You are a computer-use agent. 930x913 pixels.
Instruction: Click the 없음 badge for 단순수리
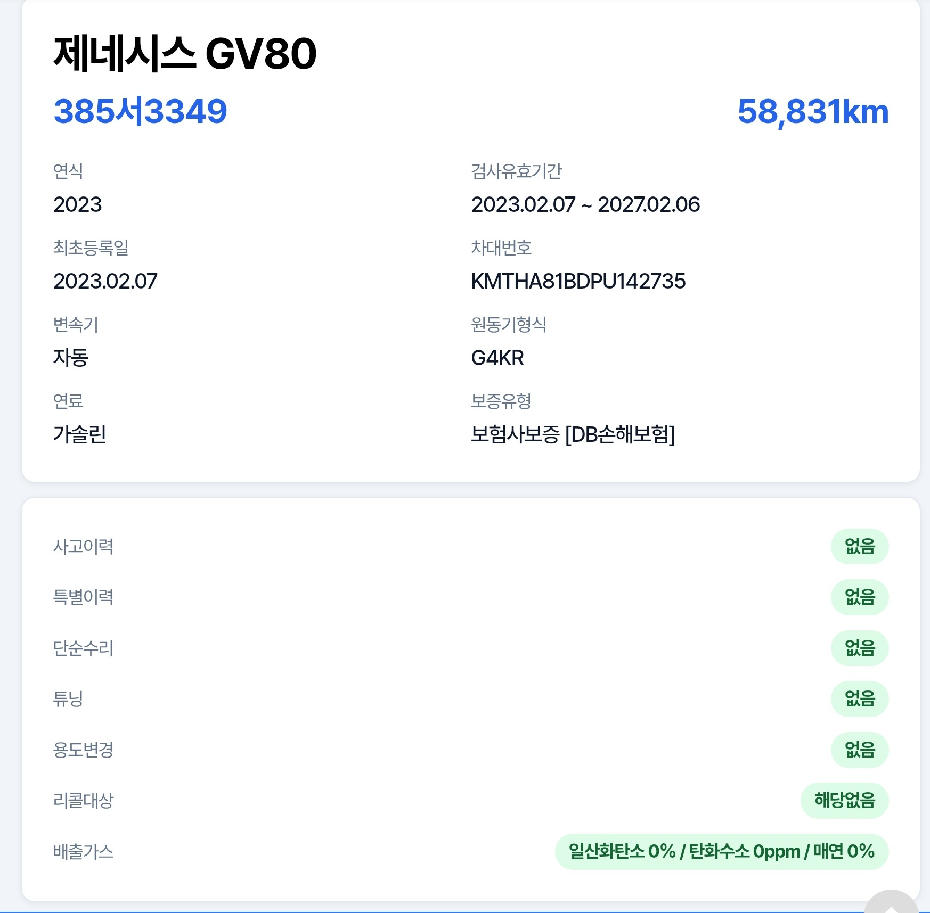859,648
